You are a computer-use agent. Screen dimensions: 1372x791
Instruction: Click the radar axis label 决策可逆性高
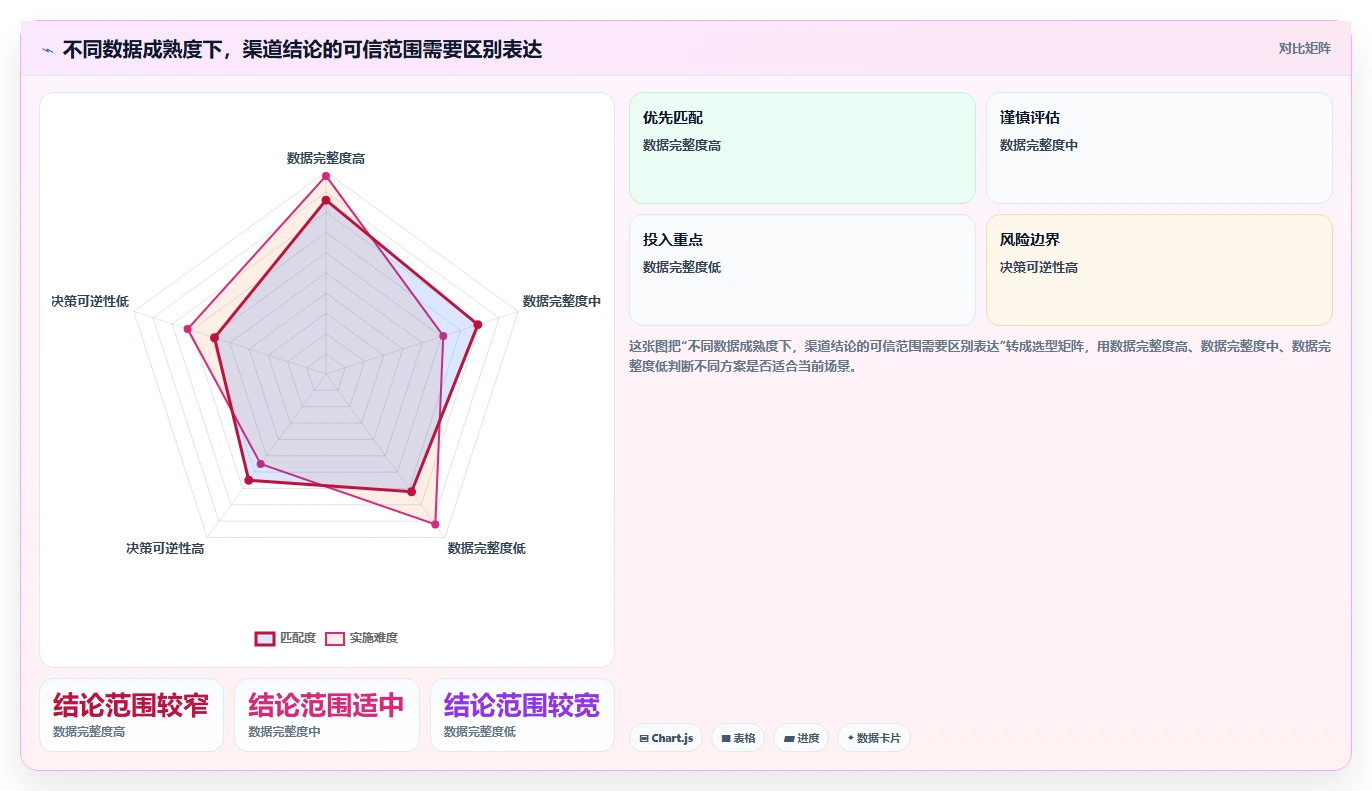click(x=165, y=548)
